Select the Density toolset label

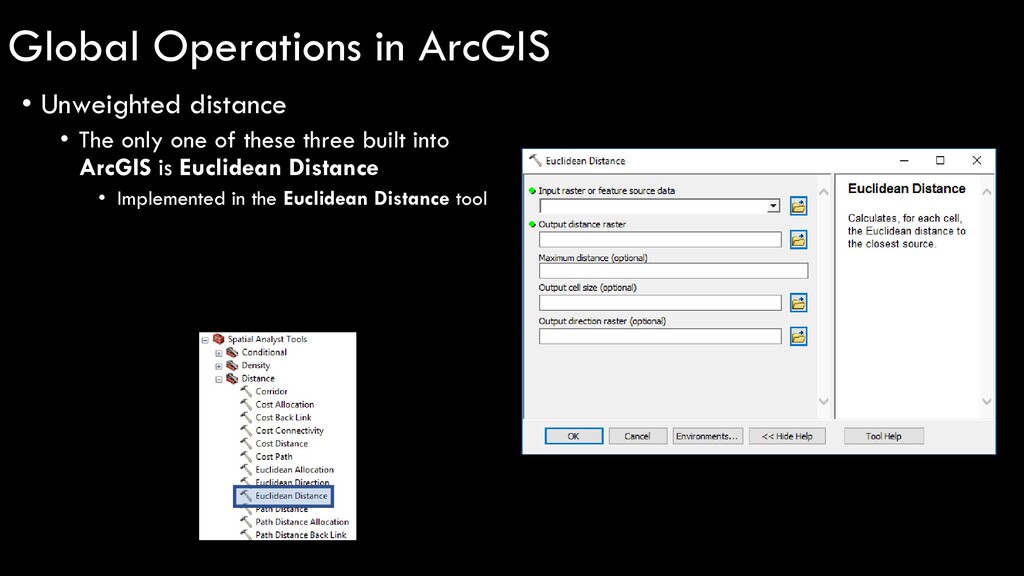[255, 365]
